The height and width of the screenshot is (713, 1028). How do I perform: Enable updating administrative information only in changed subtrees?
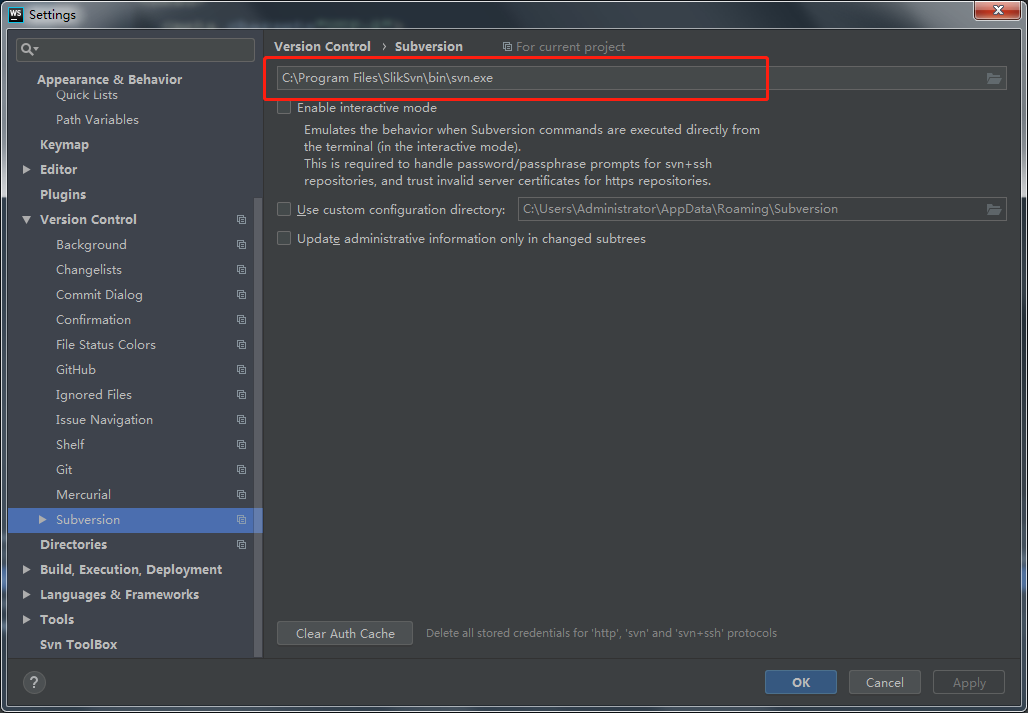pos(285,238)
